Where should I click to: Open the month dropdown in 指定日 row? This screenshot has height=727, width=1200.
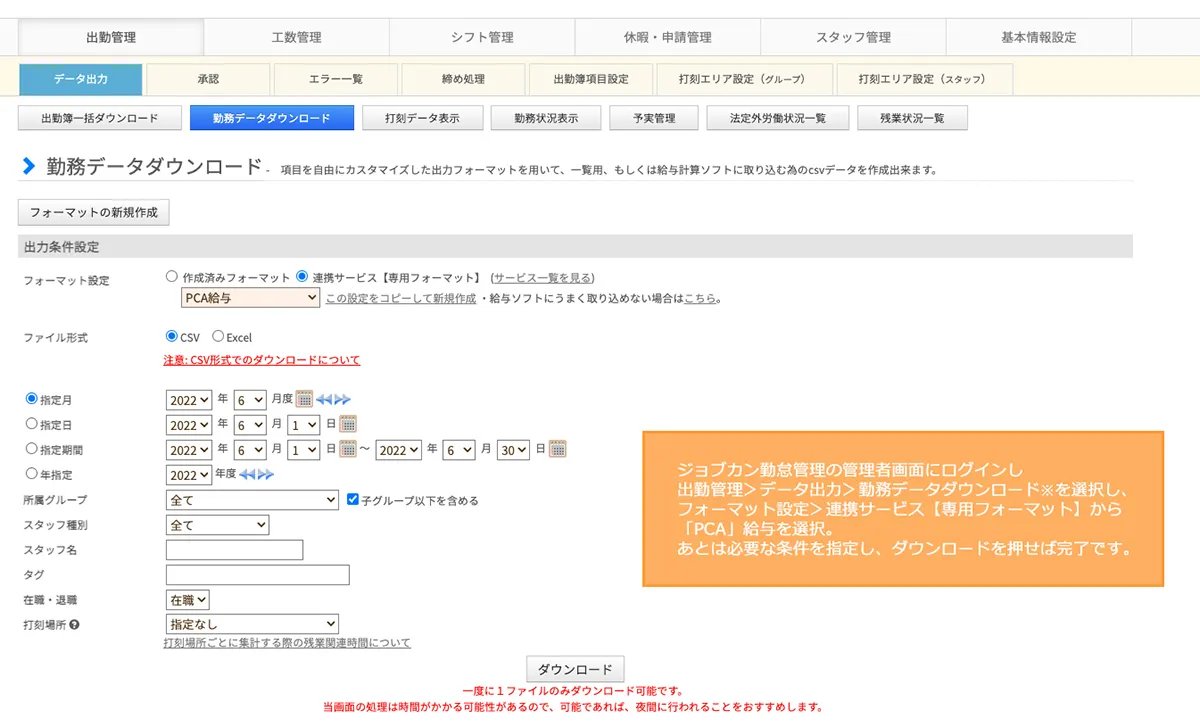coord(250,424)
